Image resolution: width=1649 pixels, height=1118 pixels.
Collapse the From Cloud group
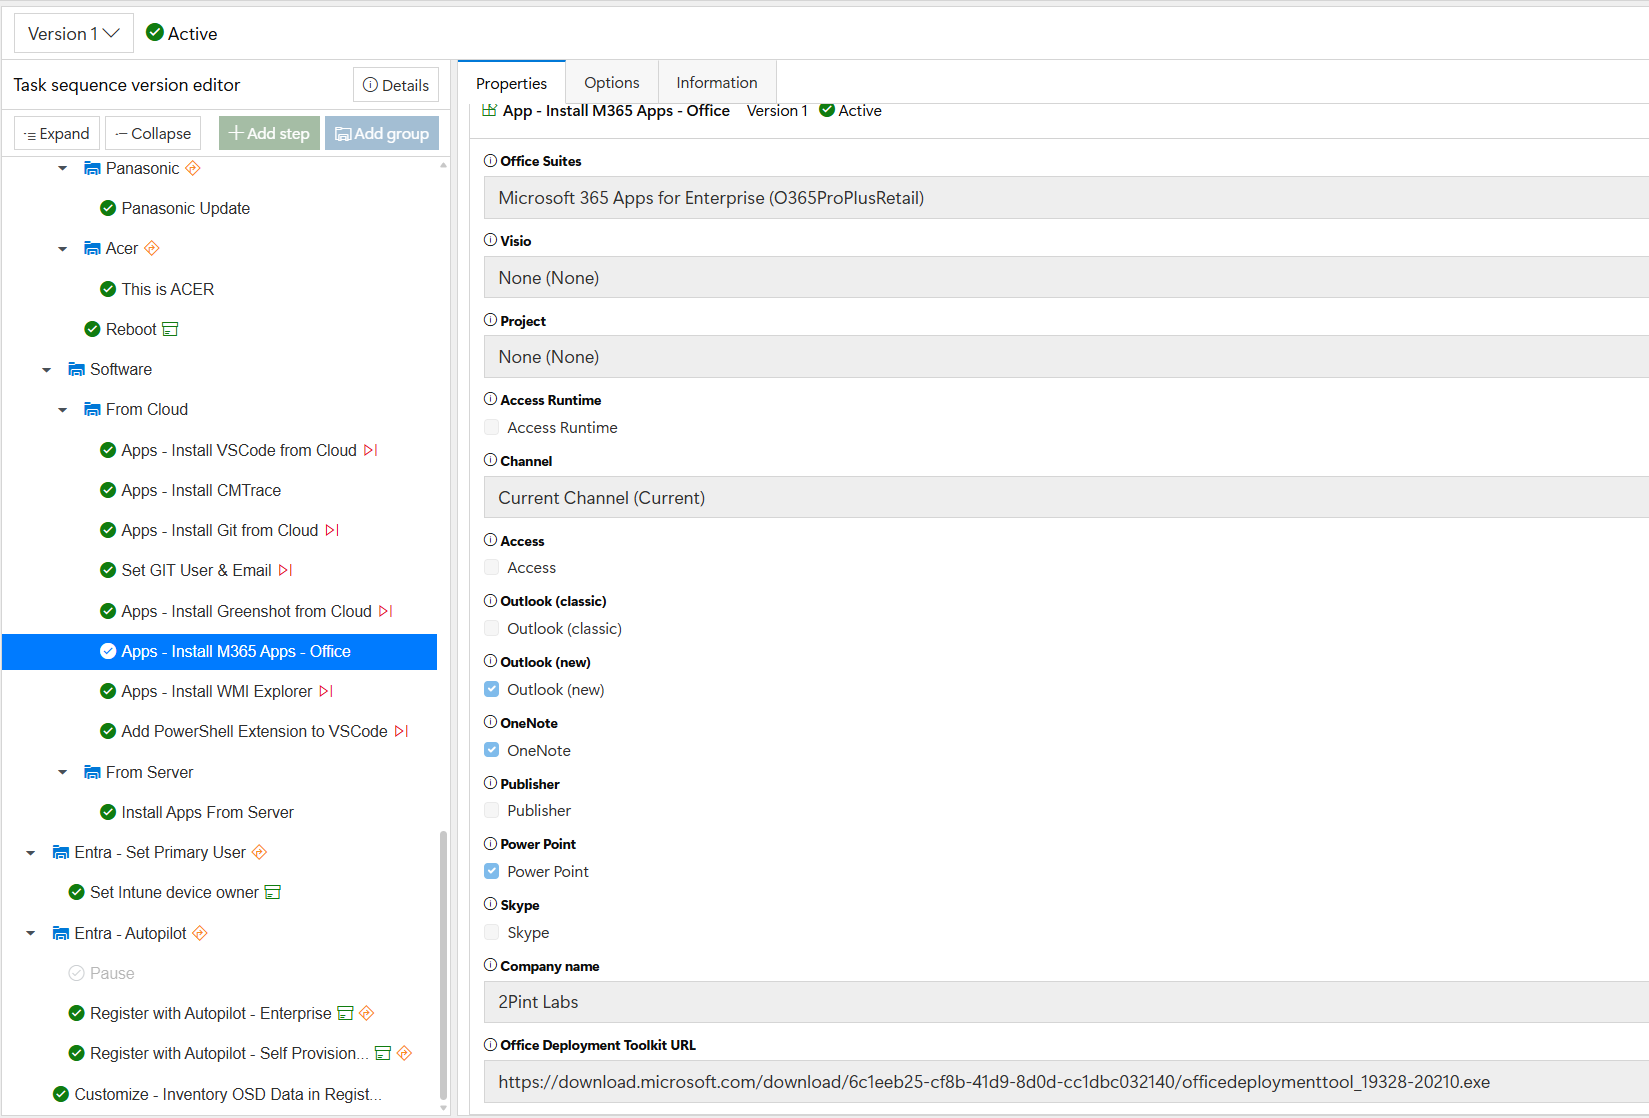click(x=63, y=410)
